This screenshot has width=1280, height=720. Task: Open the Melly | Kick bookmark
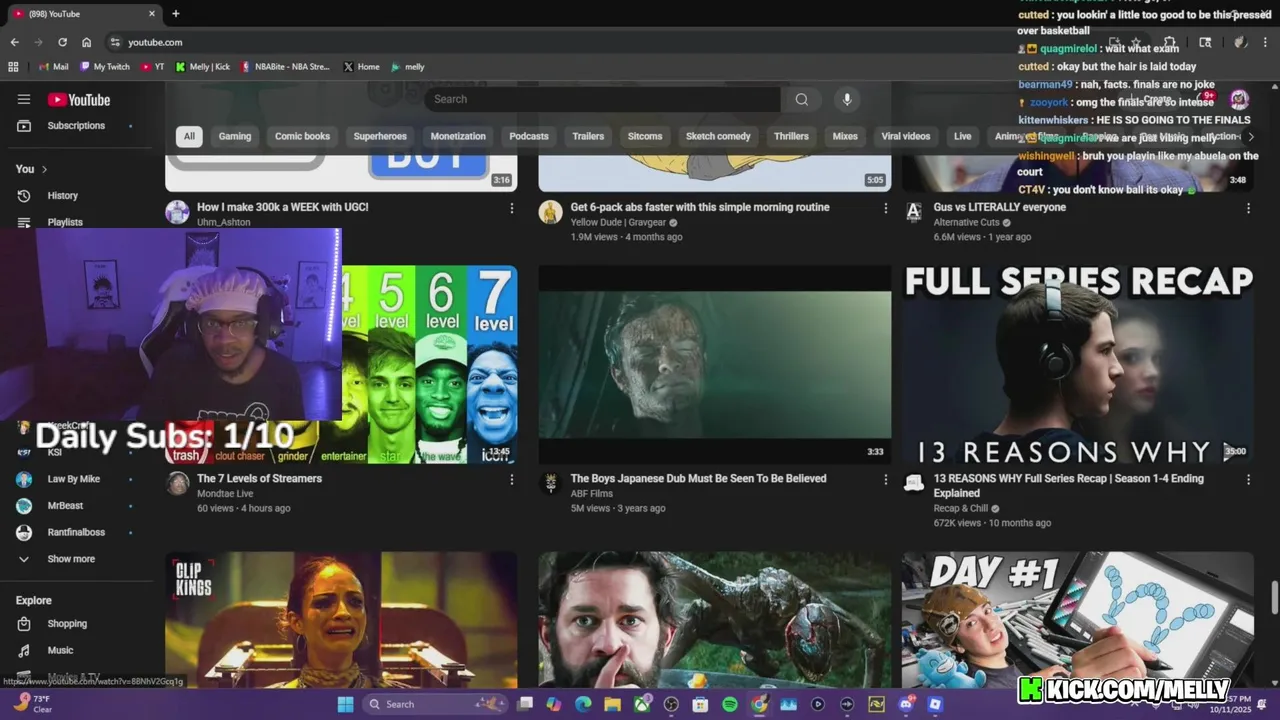[x=202, y=67]
